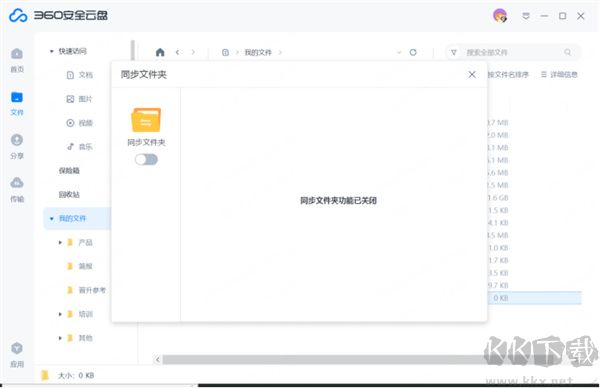The image size is (600, 388).
Task: Refresh the file list
Action: point(413,52)
